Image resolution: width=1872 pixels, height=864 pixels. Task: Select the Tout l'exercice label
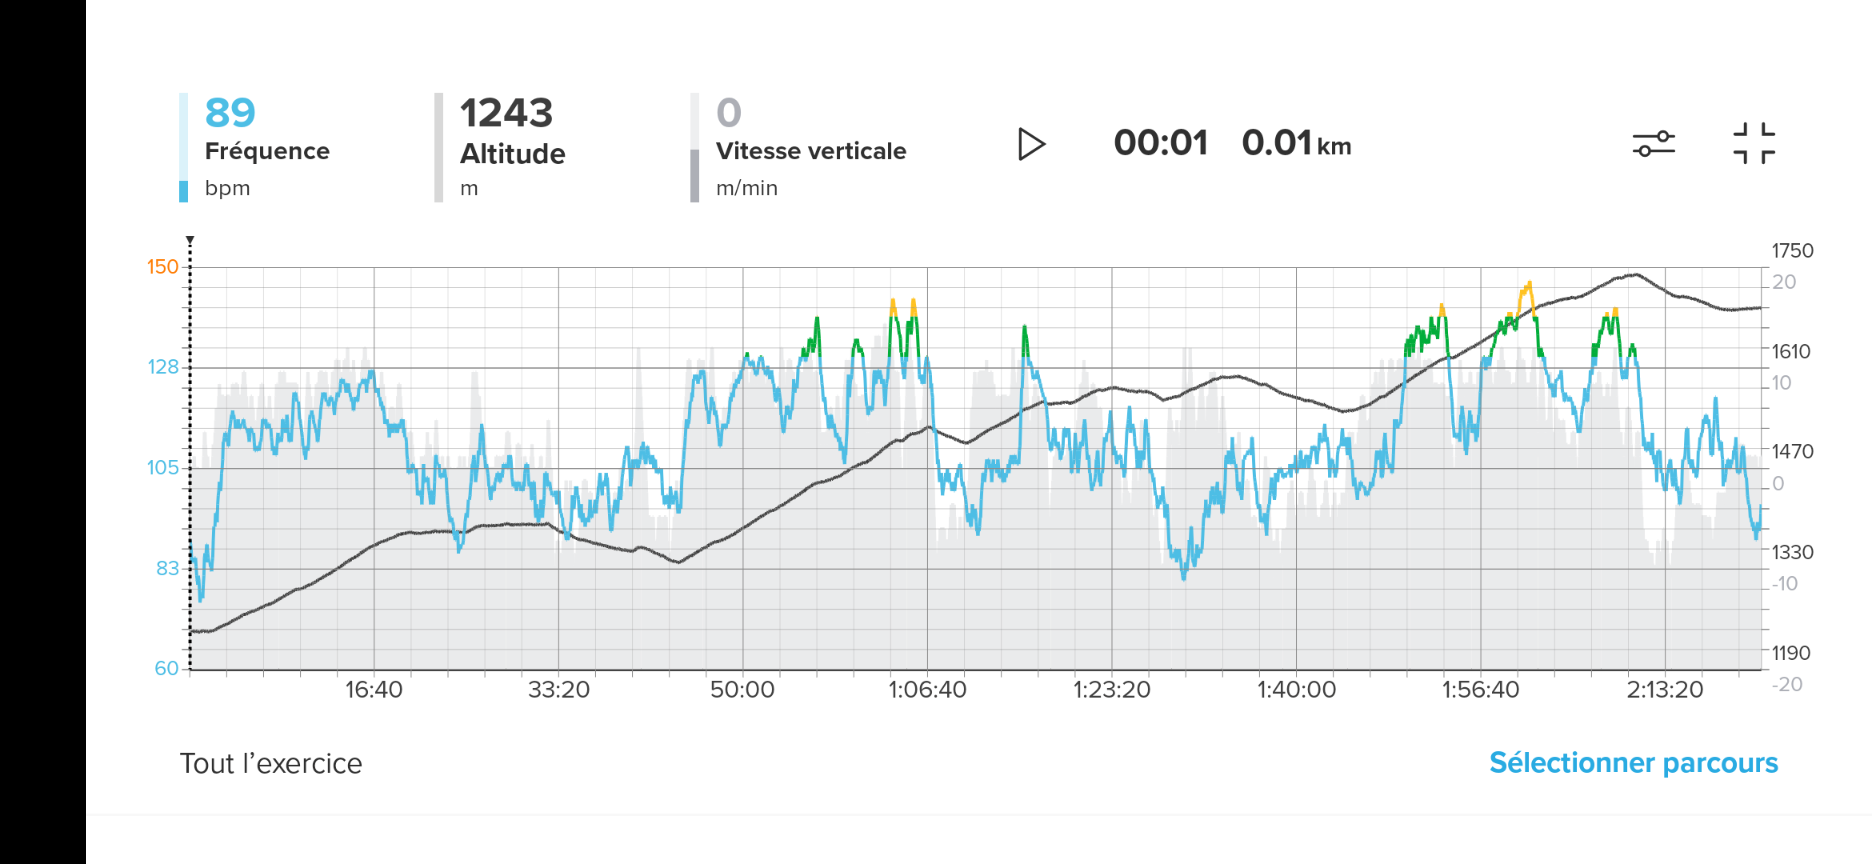[271, 764]
